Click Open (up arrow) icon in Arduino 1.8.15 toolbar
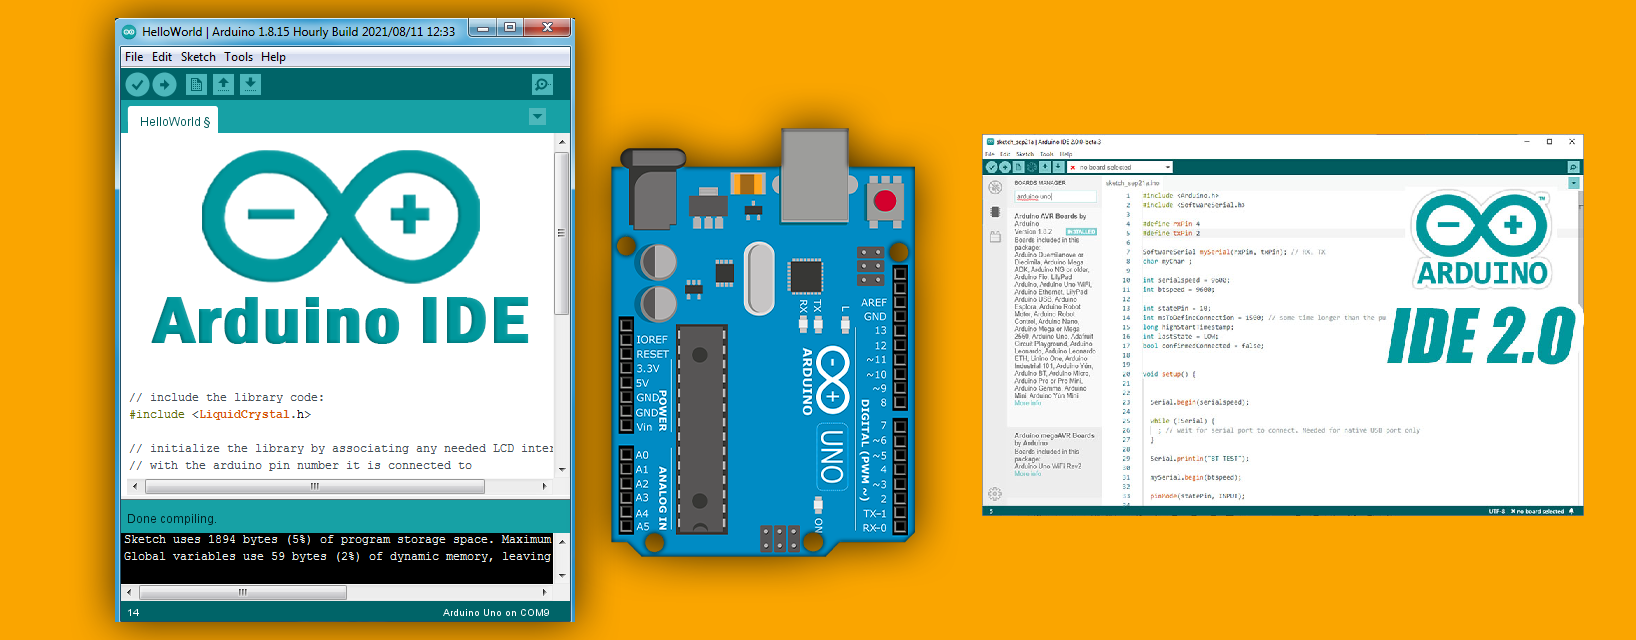The height and width of the screenshot is (640, 1636). (x=223, y=85)
